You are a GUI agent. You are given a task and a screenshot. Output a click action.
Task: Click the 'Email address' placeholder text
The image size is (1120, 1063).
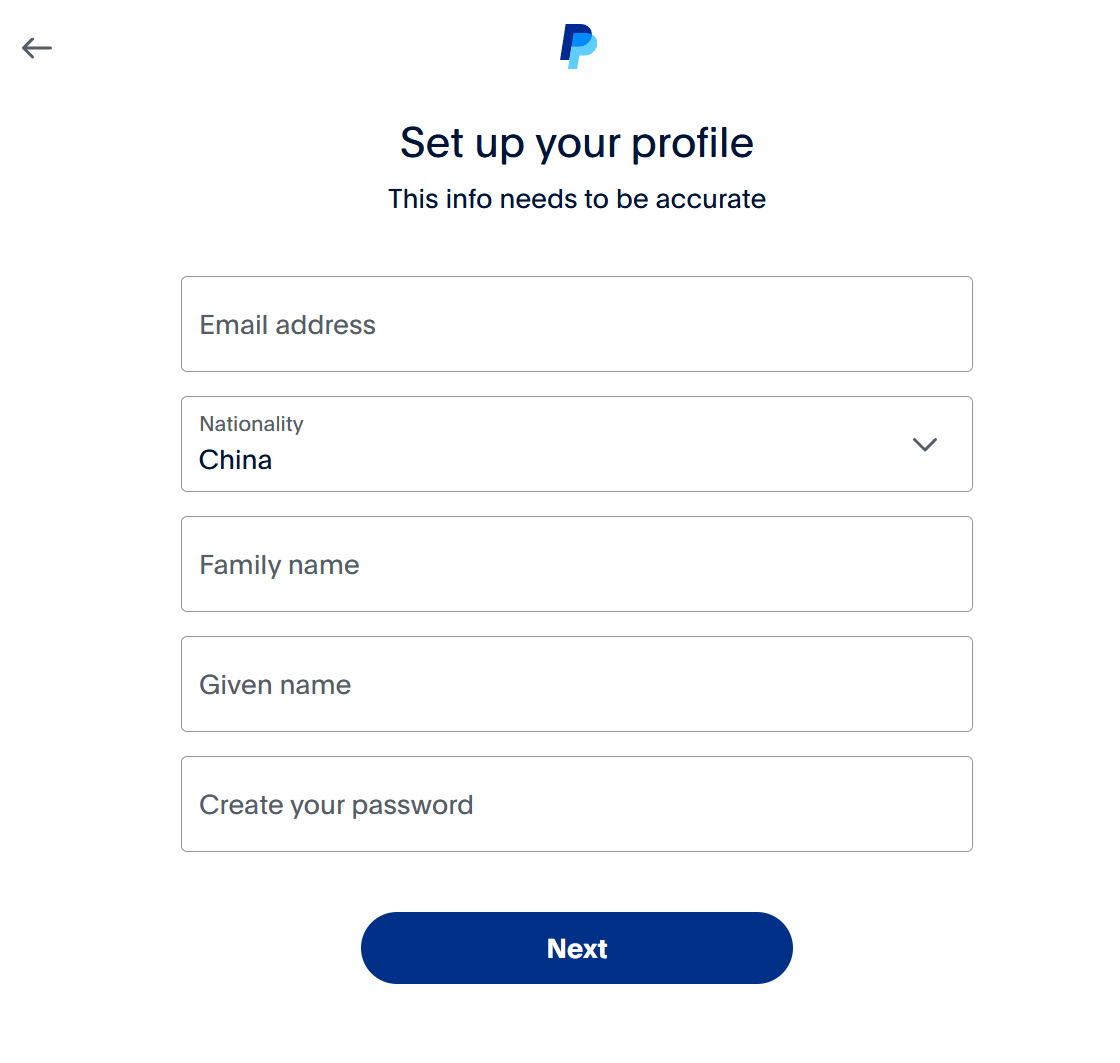pyautogui.click(x=288, y=325)
